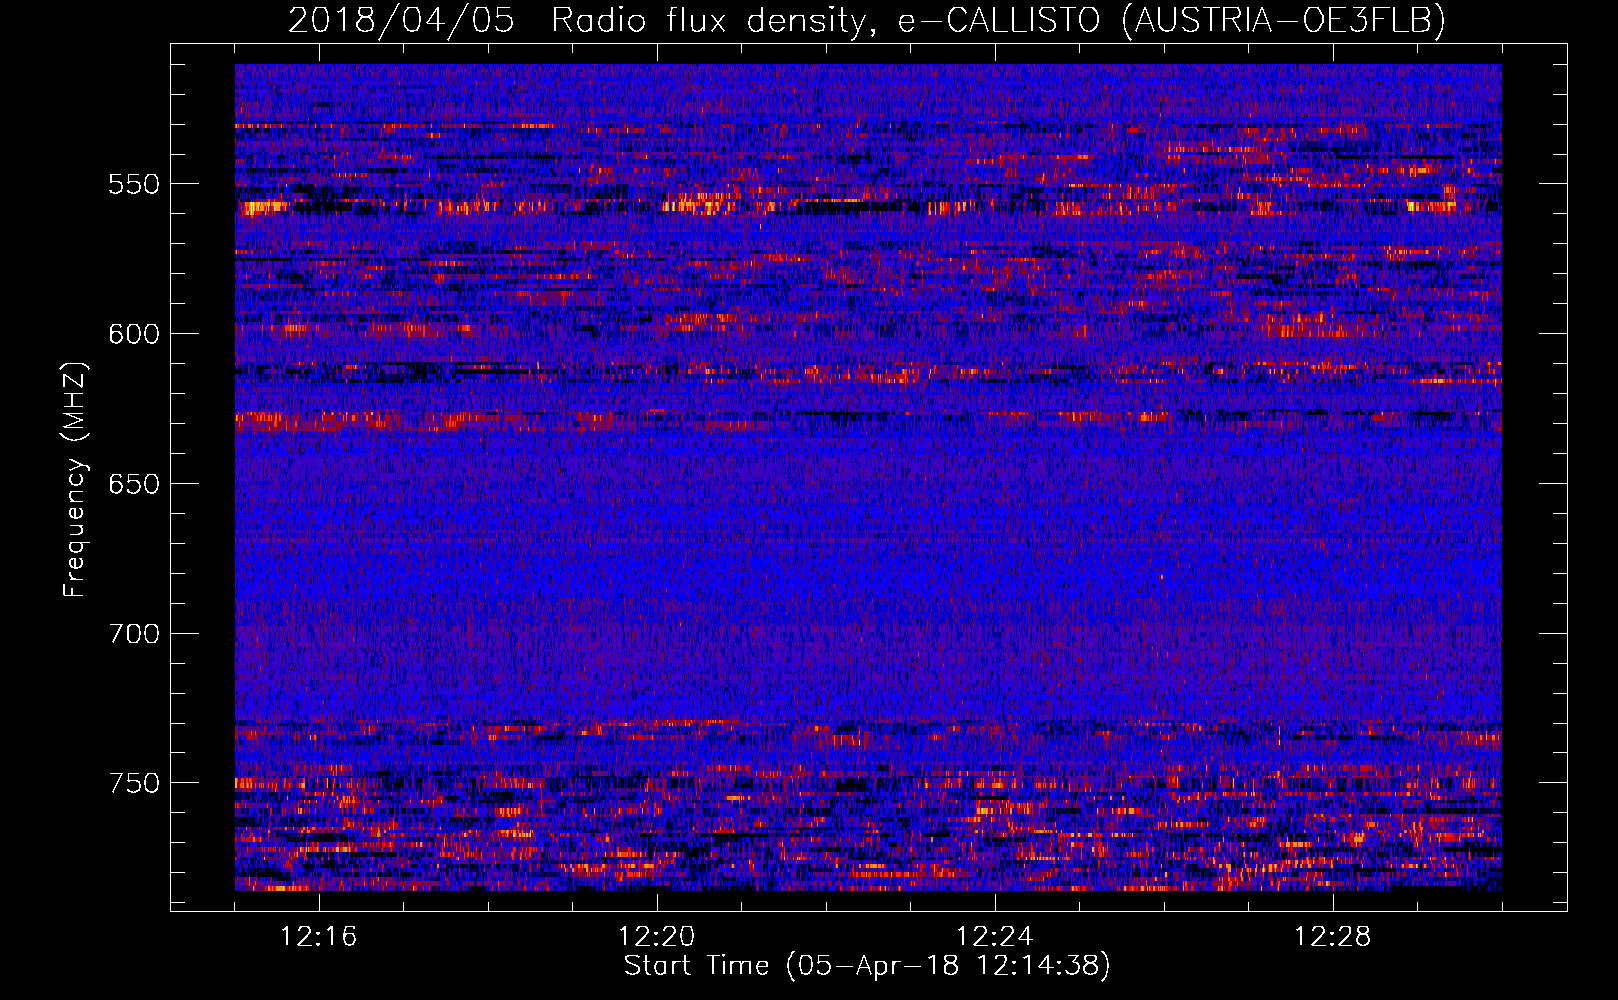The width and height of the screenshot is (1618, 1000).
Task: Select the 700 frequency tick label
Action: 134,634
